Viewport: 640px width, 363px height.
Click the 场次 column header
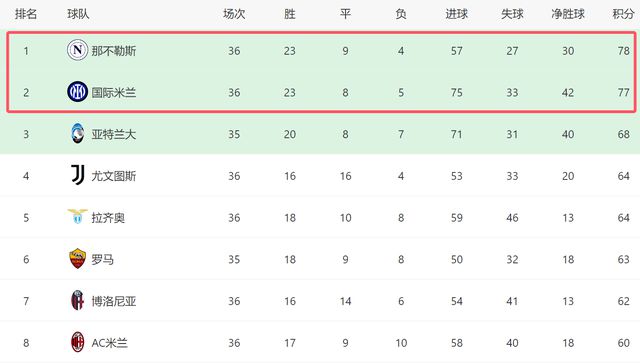[x=234, y=14]
